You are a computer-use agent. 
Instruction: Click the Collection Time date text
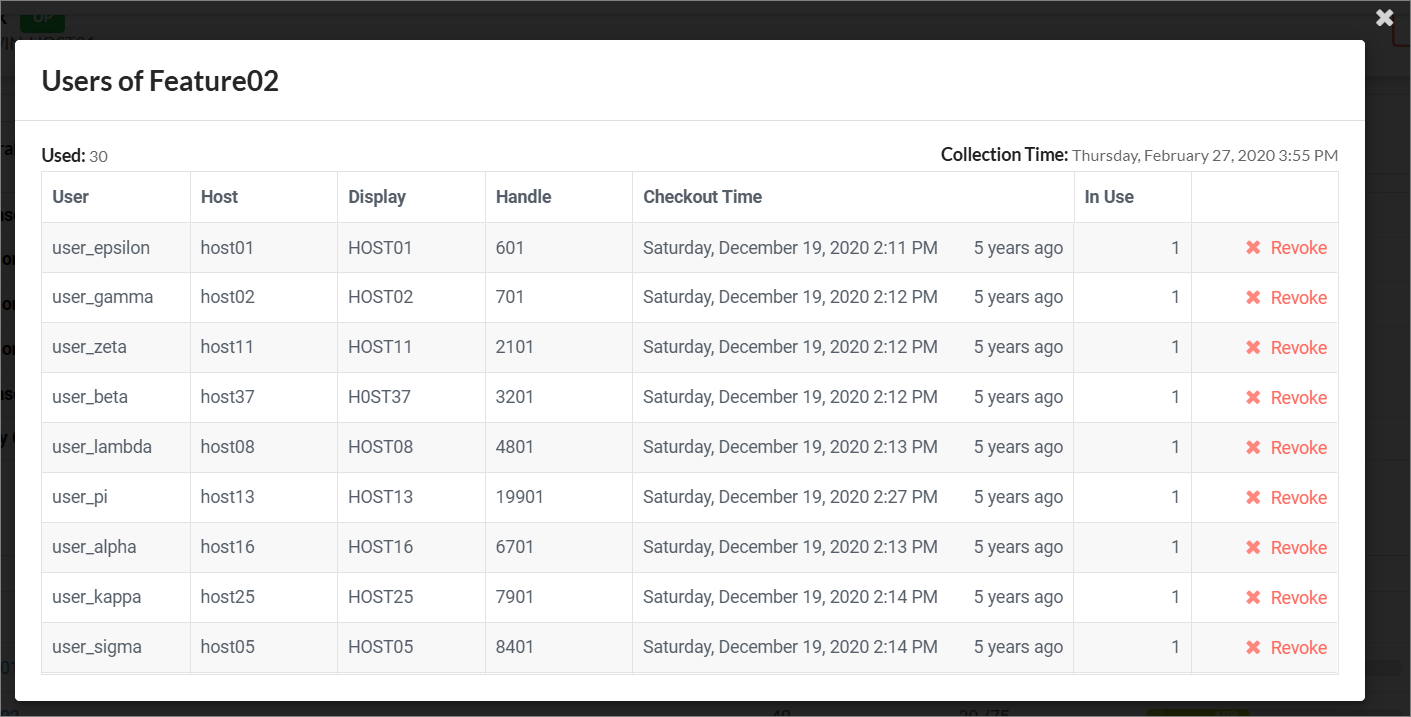point(1205,156)
